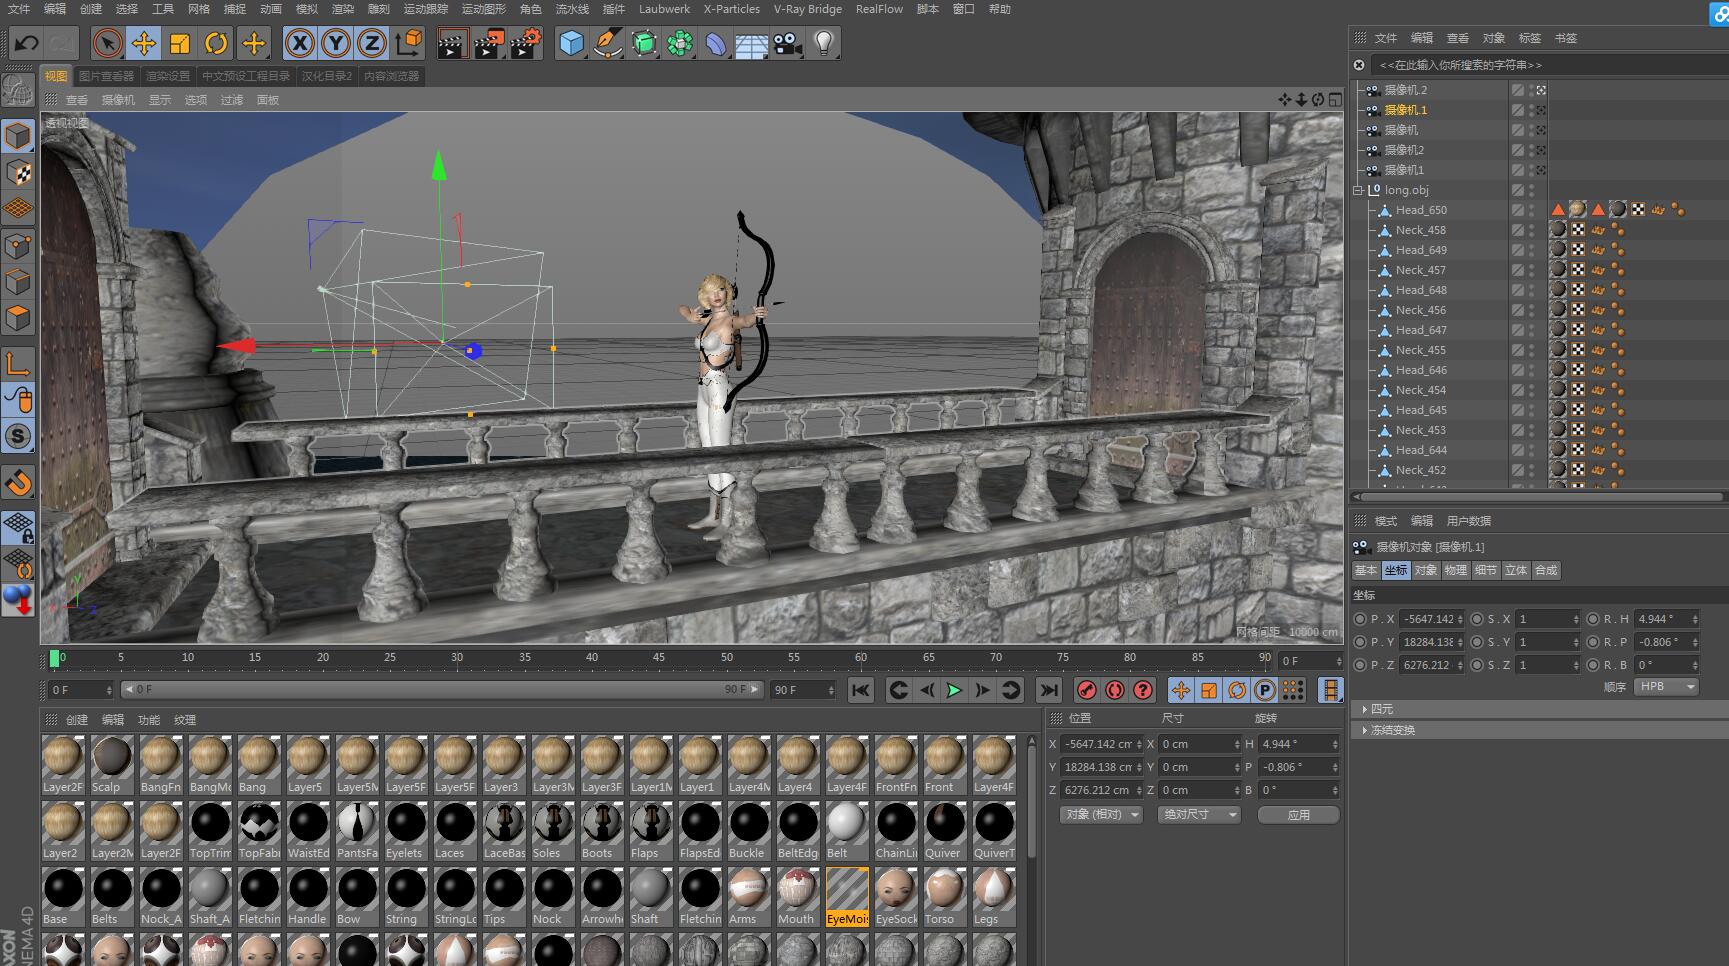Toggle the X axis lock icon
The height and width of the screenshot is (966, 1729).
pyautogui.click(x=299, y=43)
